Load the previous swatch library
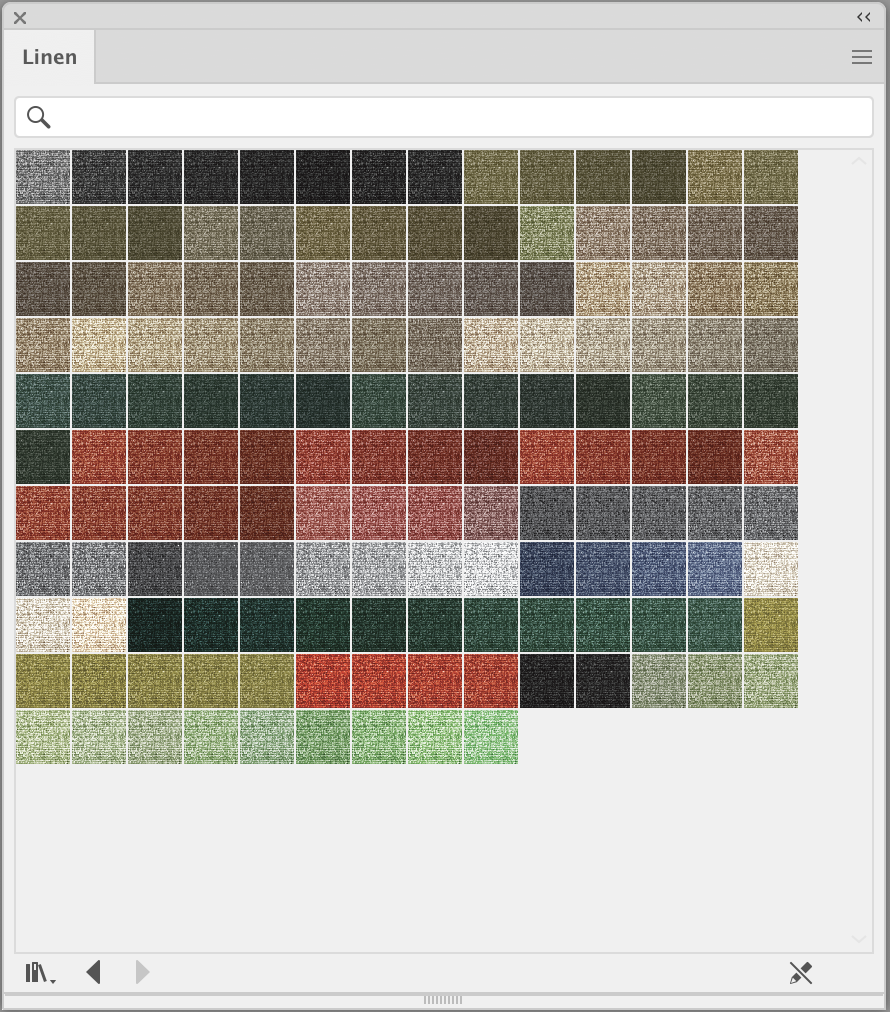 pyautogui.click(x=94, y=972)
